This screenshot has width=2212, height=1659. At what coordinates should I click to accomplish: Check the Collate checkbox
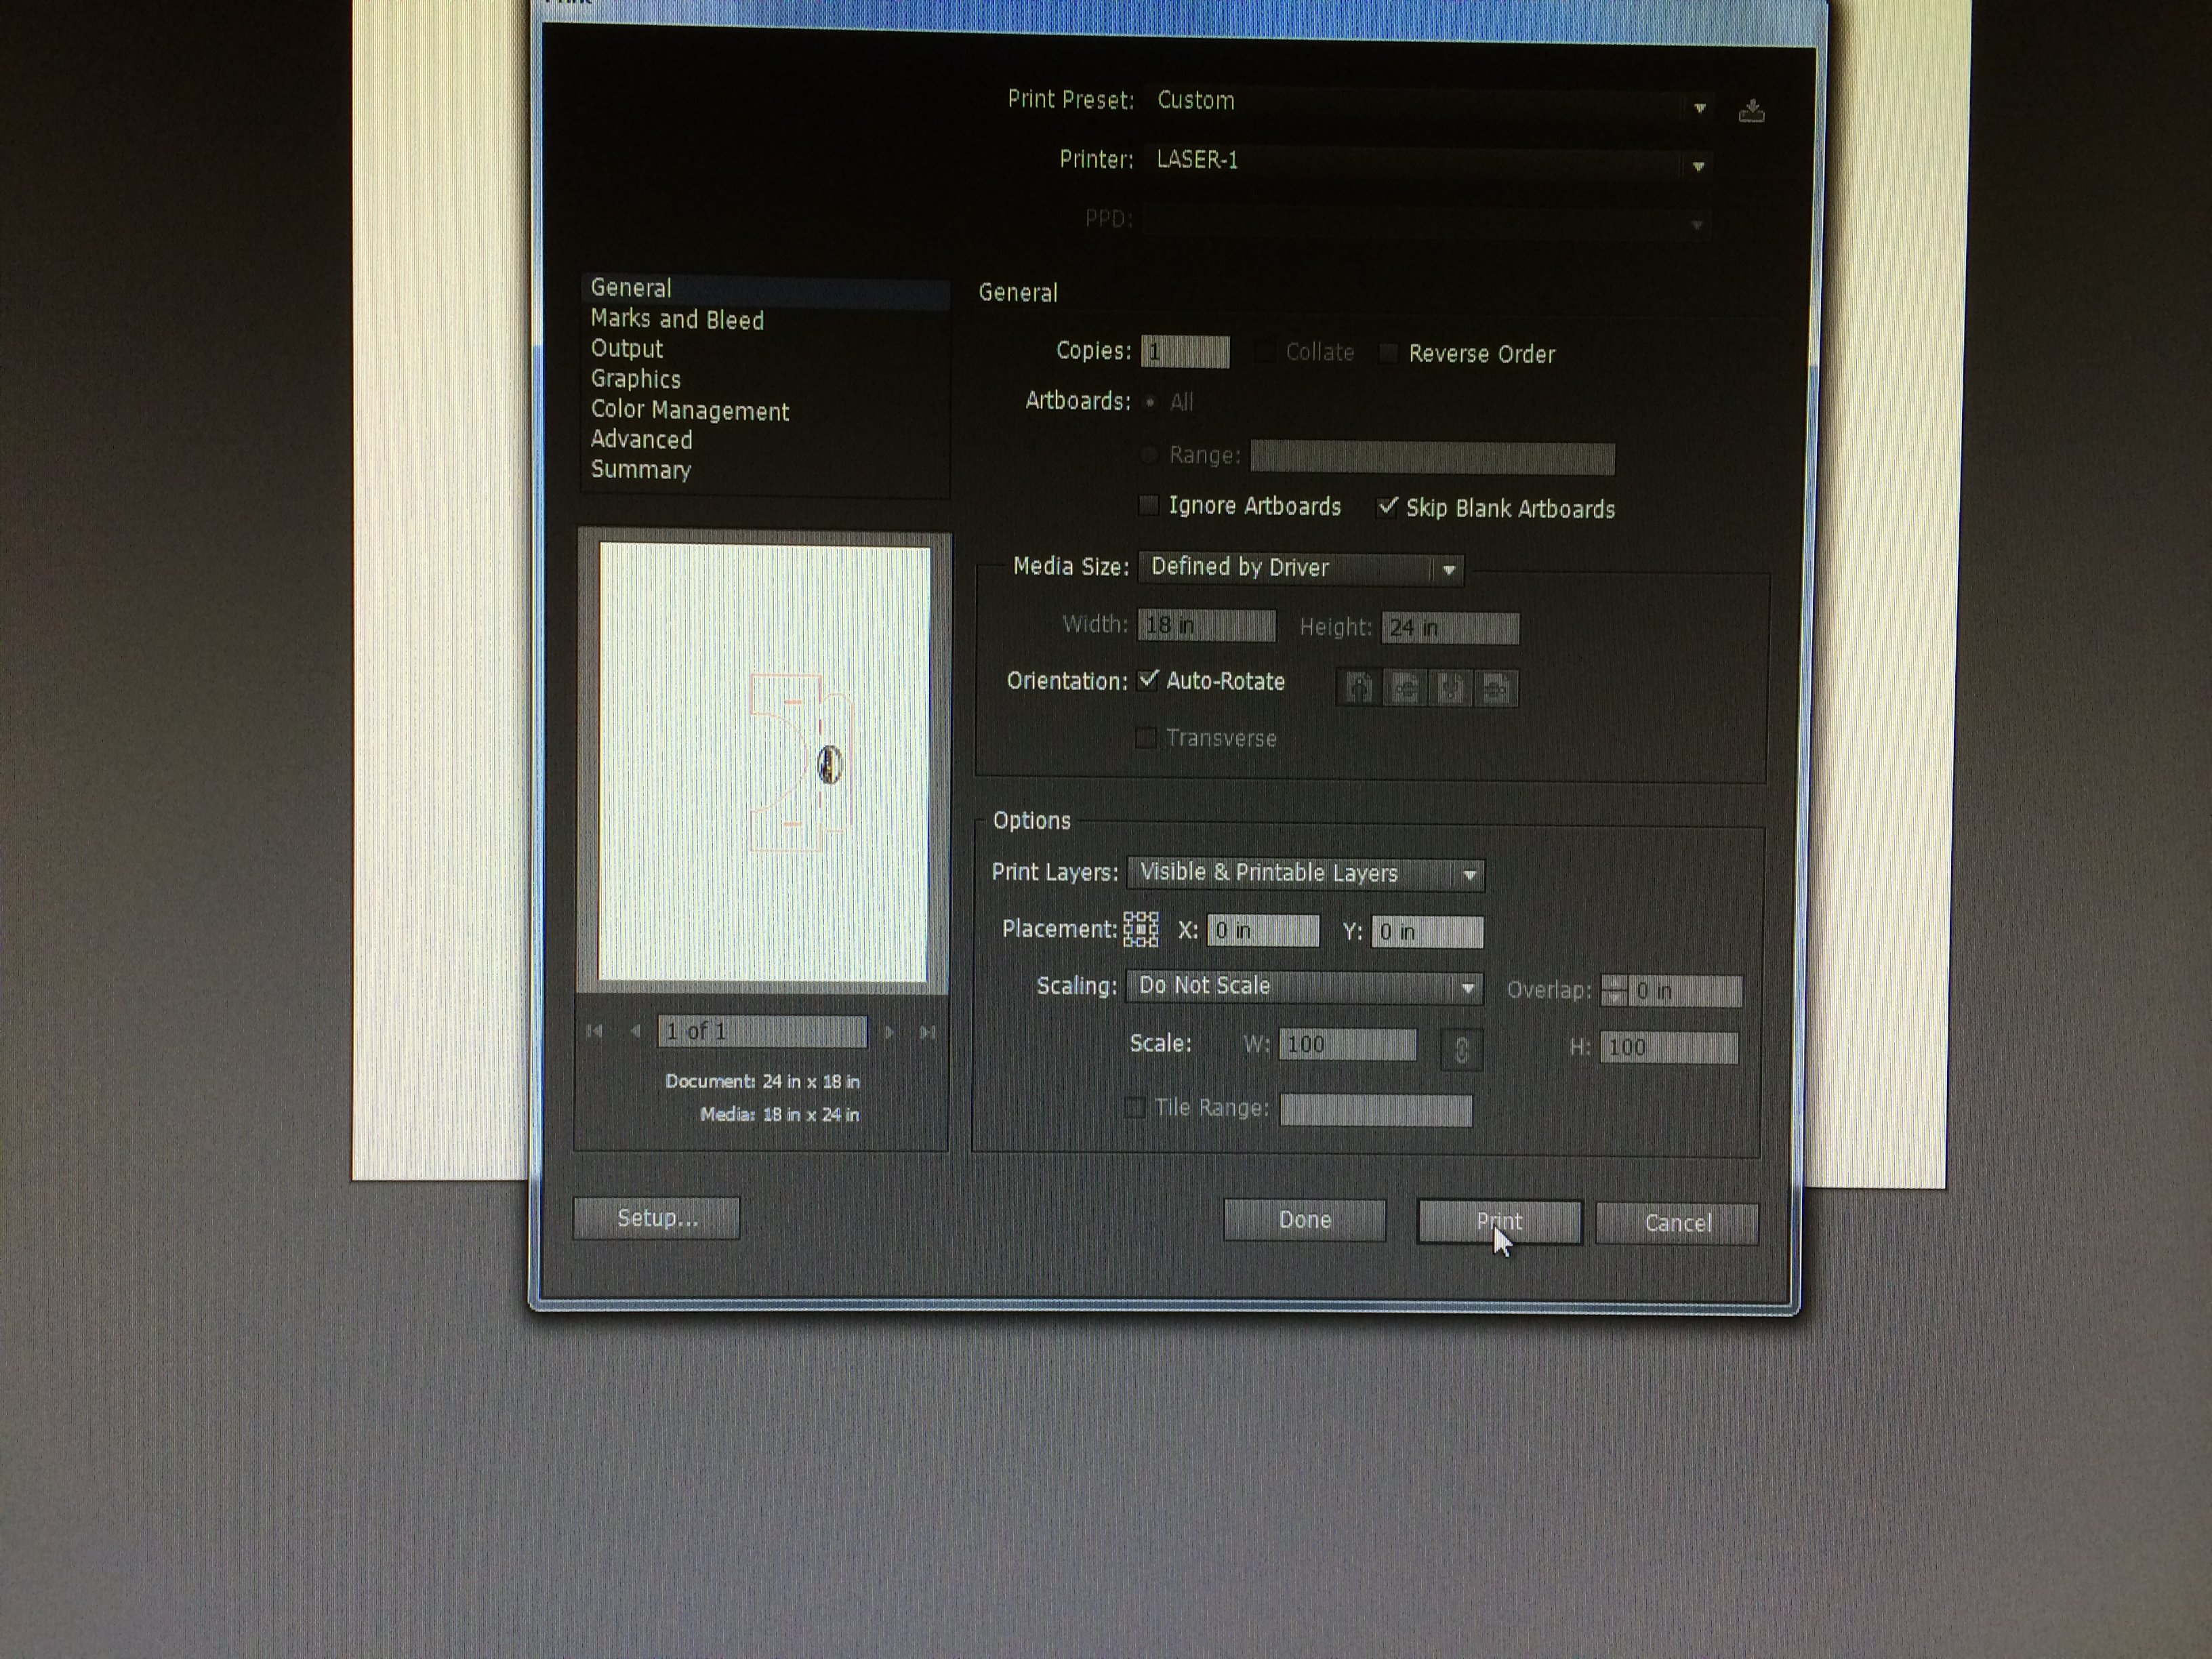pyautogui.click(x=1266, y=352)
